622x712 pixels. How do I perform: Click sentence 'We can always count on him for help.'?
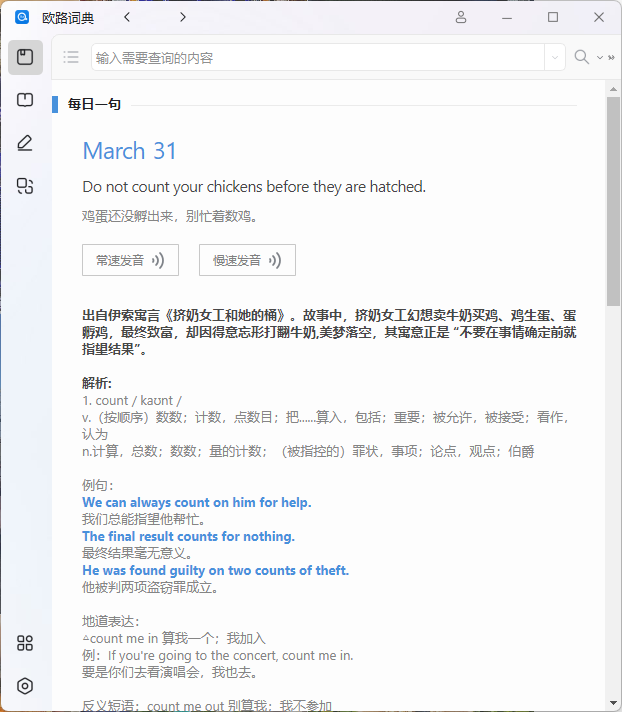click(x=197, y=502)
